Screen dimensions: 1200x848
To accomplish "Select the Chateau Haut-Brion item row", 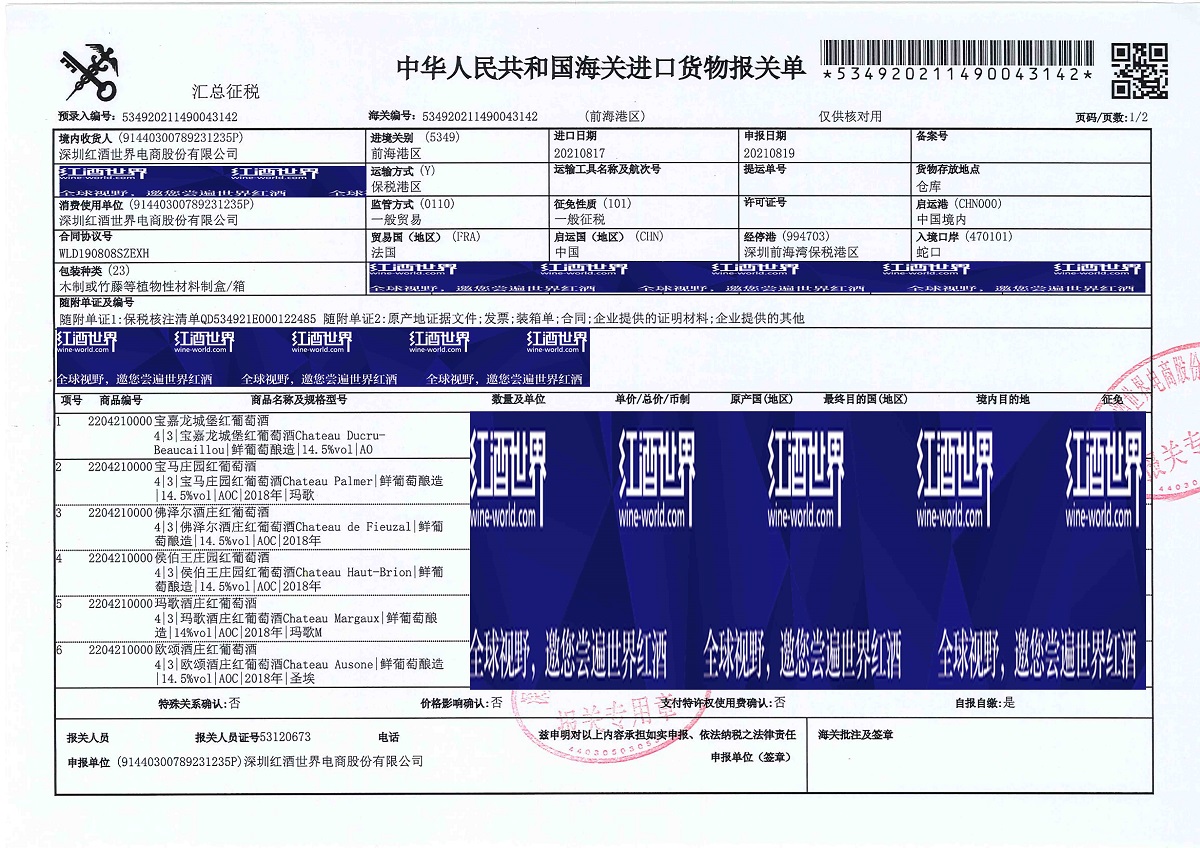I will coord(260,572).
